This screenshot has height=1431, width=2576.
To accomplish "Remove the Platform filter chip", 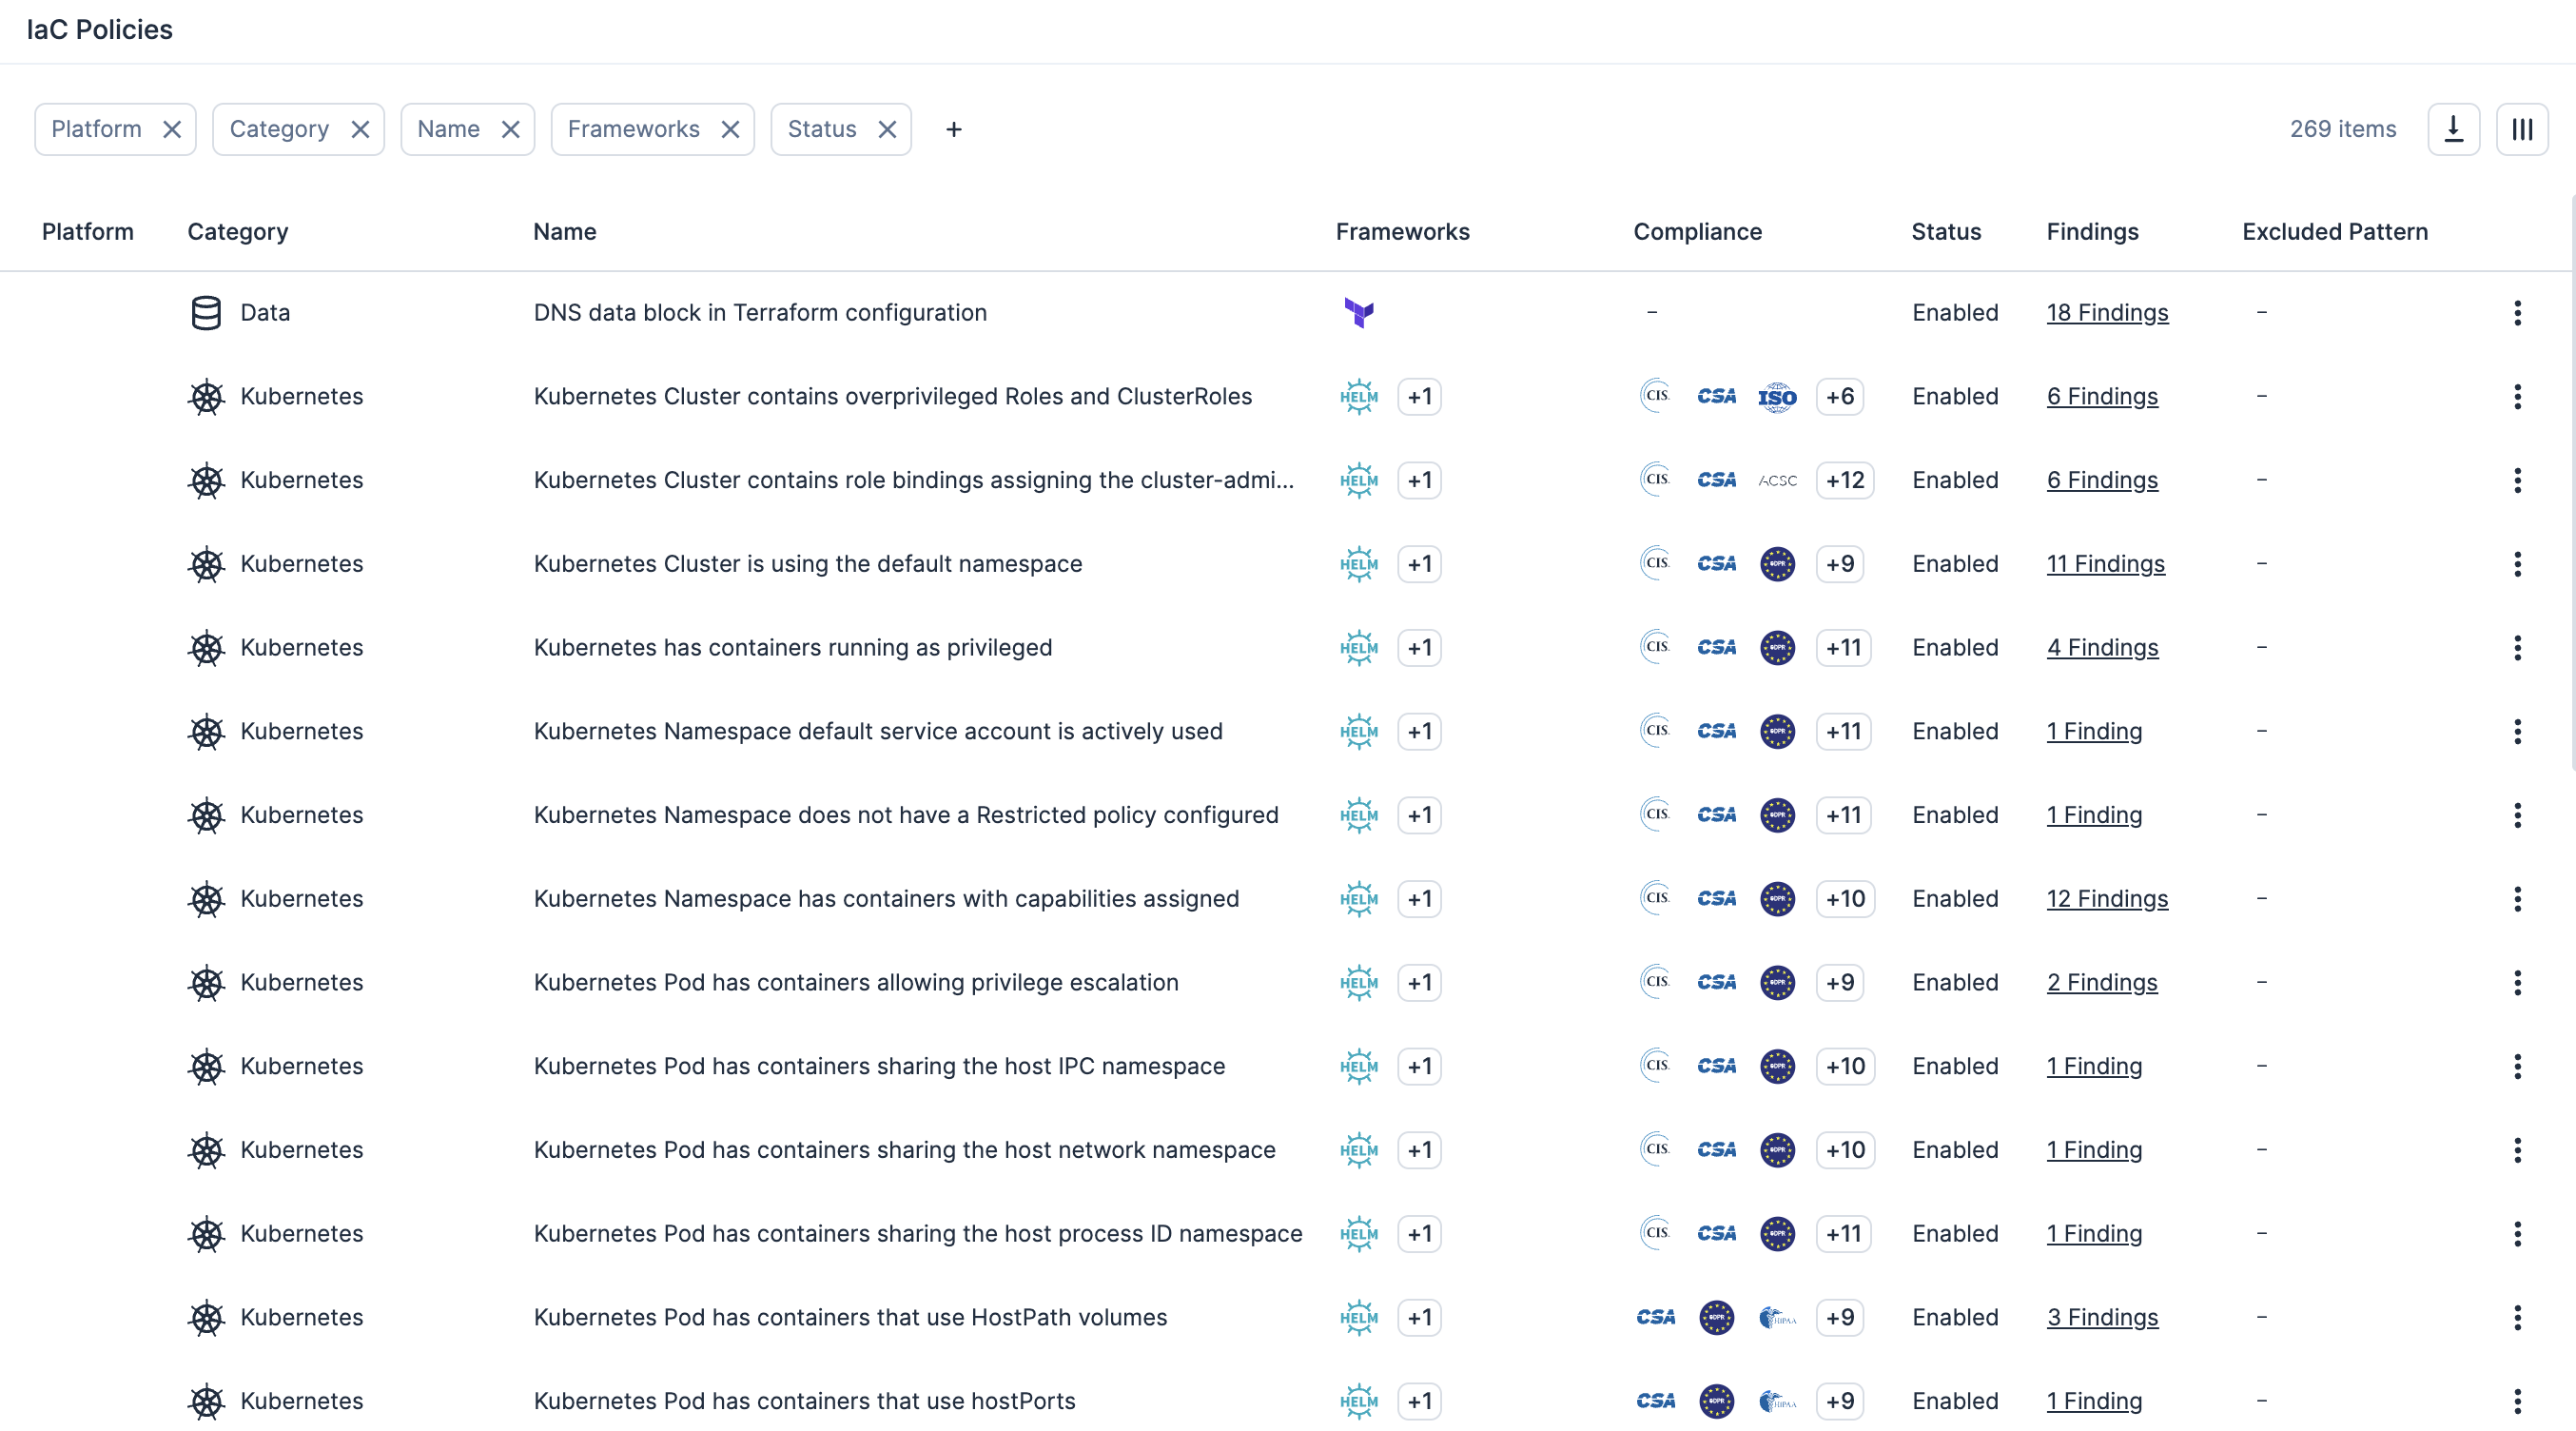I will click(172, 130).
